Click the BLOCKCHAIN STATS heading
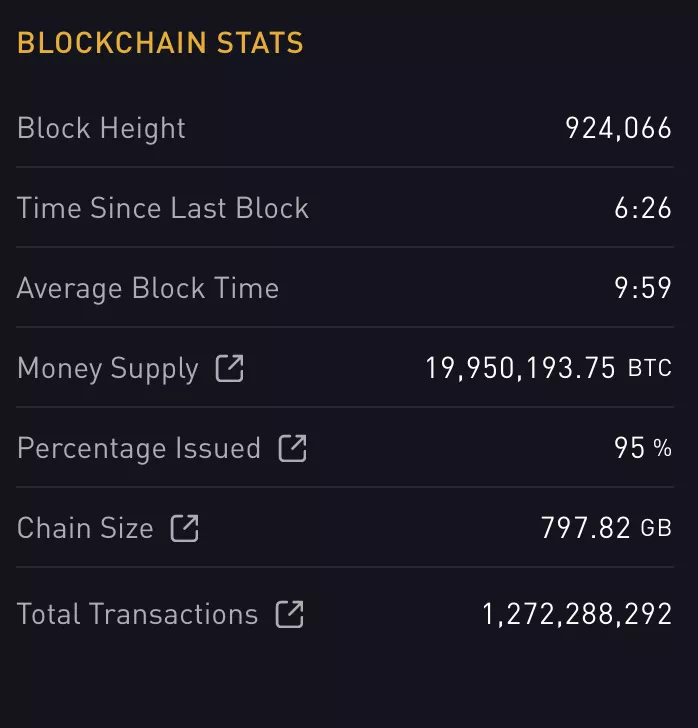 160,43
